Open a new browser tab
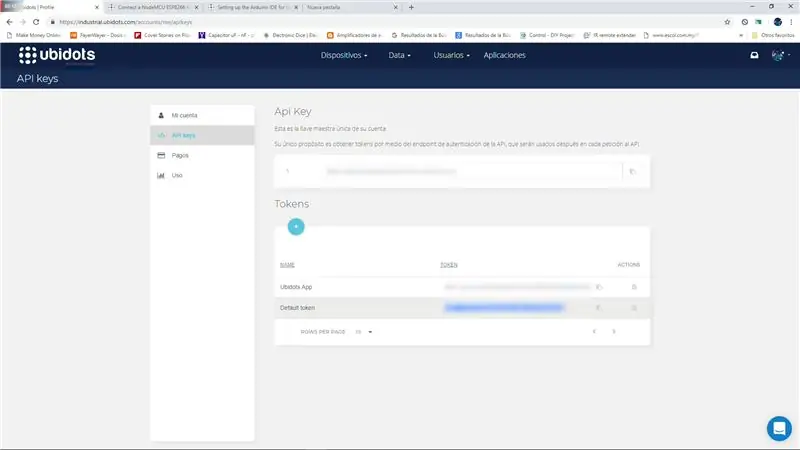The width and height of the screenshot is (800, 450). click(411, 7)
